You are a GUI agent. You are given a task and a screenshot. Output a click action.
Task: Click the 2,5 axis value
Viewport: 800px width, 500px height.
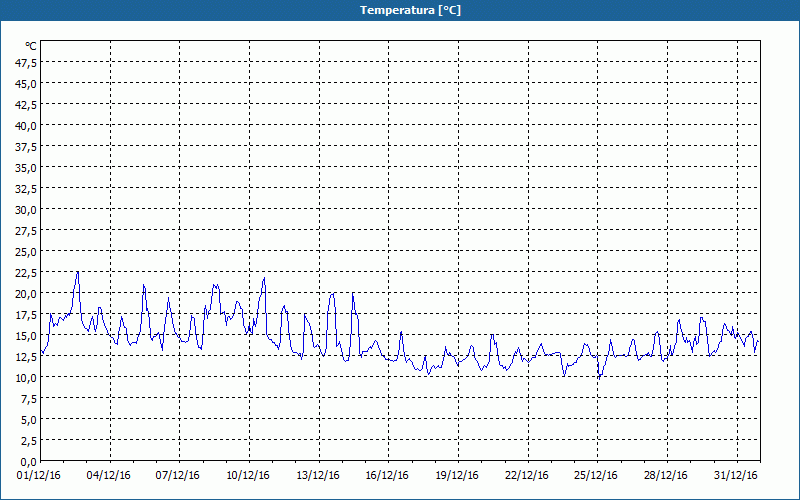point(29,441)
